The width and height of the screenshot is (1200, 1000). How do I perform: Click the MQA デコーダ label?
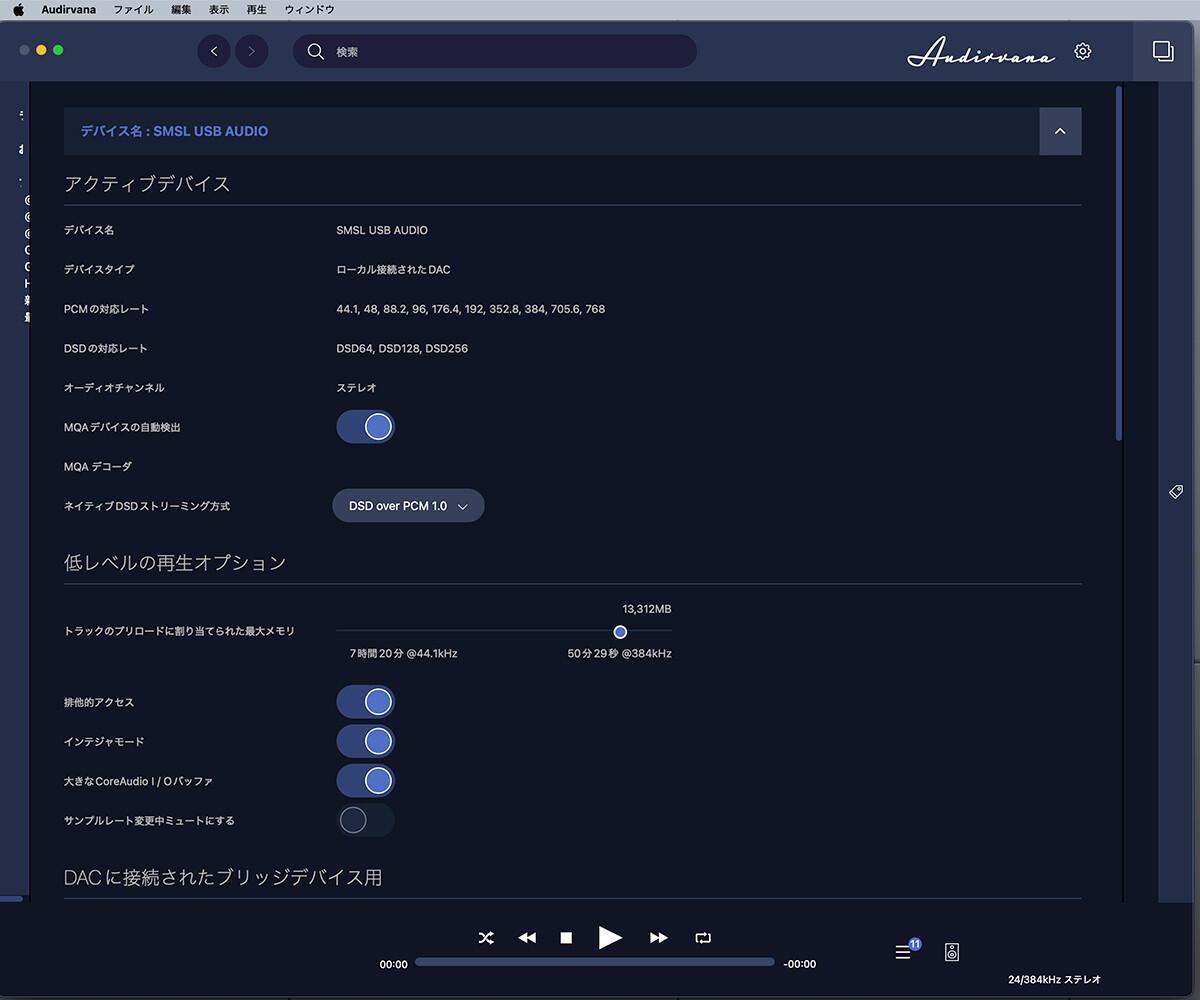[x=98, y=466]
